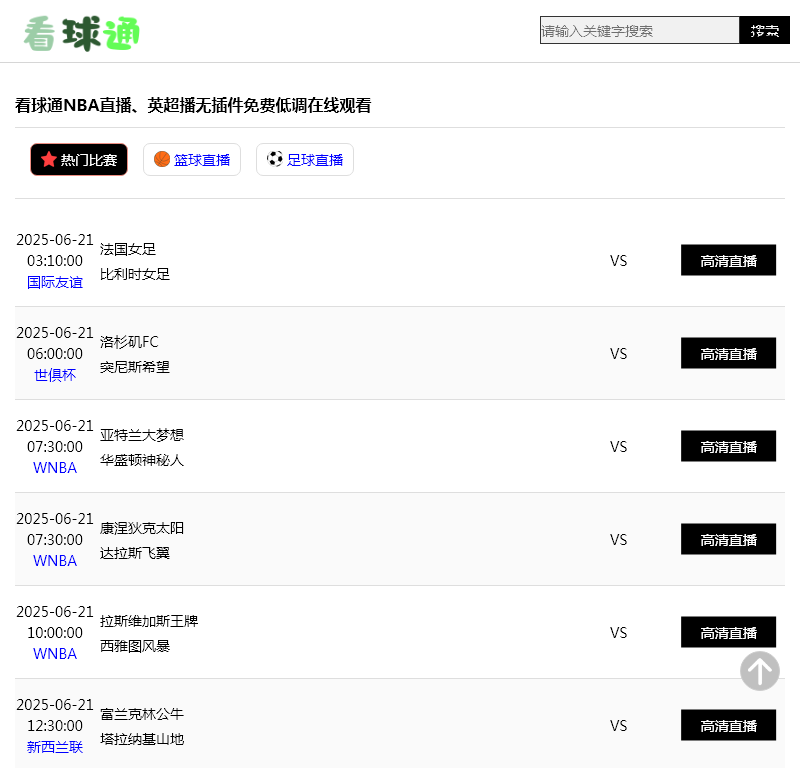Click the scroll-to-top arrow icon
Image resolution: width=800 pixels, height=768 pixels.
760,671
